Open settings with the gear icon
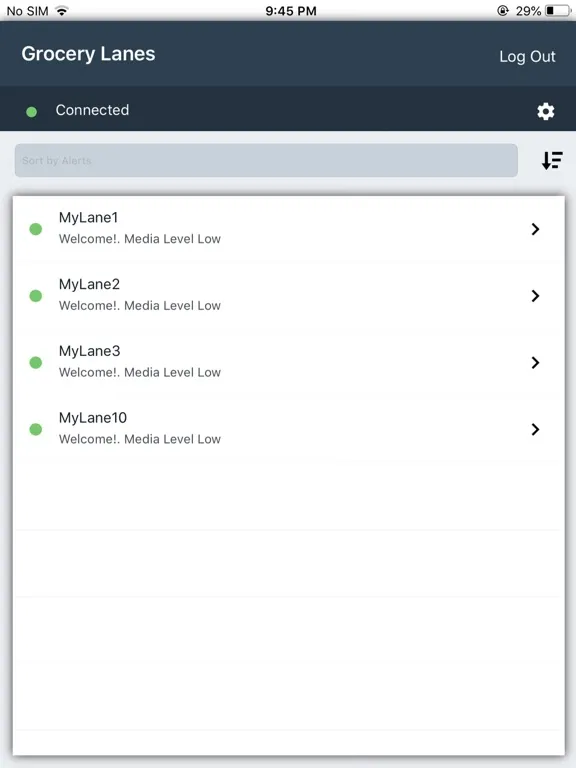The height and width of the screenshot is (768, 576). [x=546, y=111]
